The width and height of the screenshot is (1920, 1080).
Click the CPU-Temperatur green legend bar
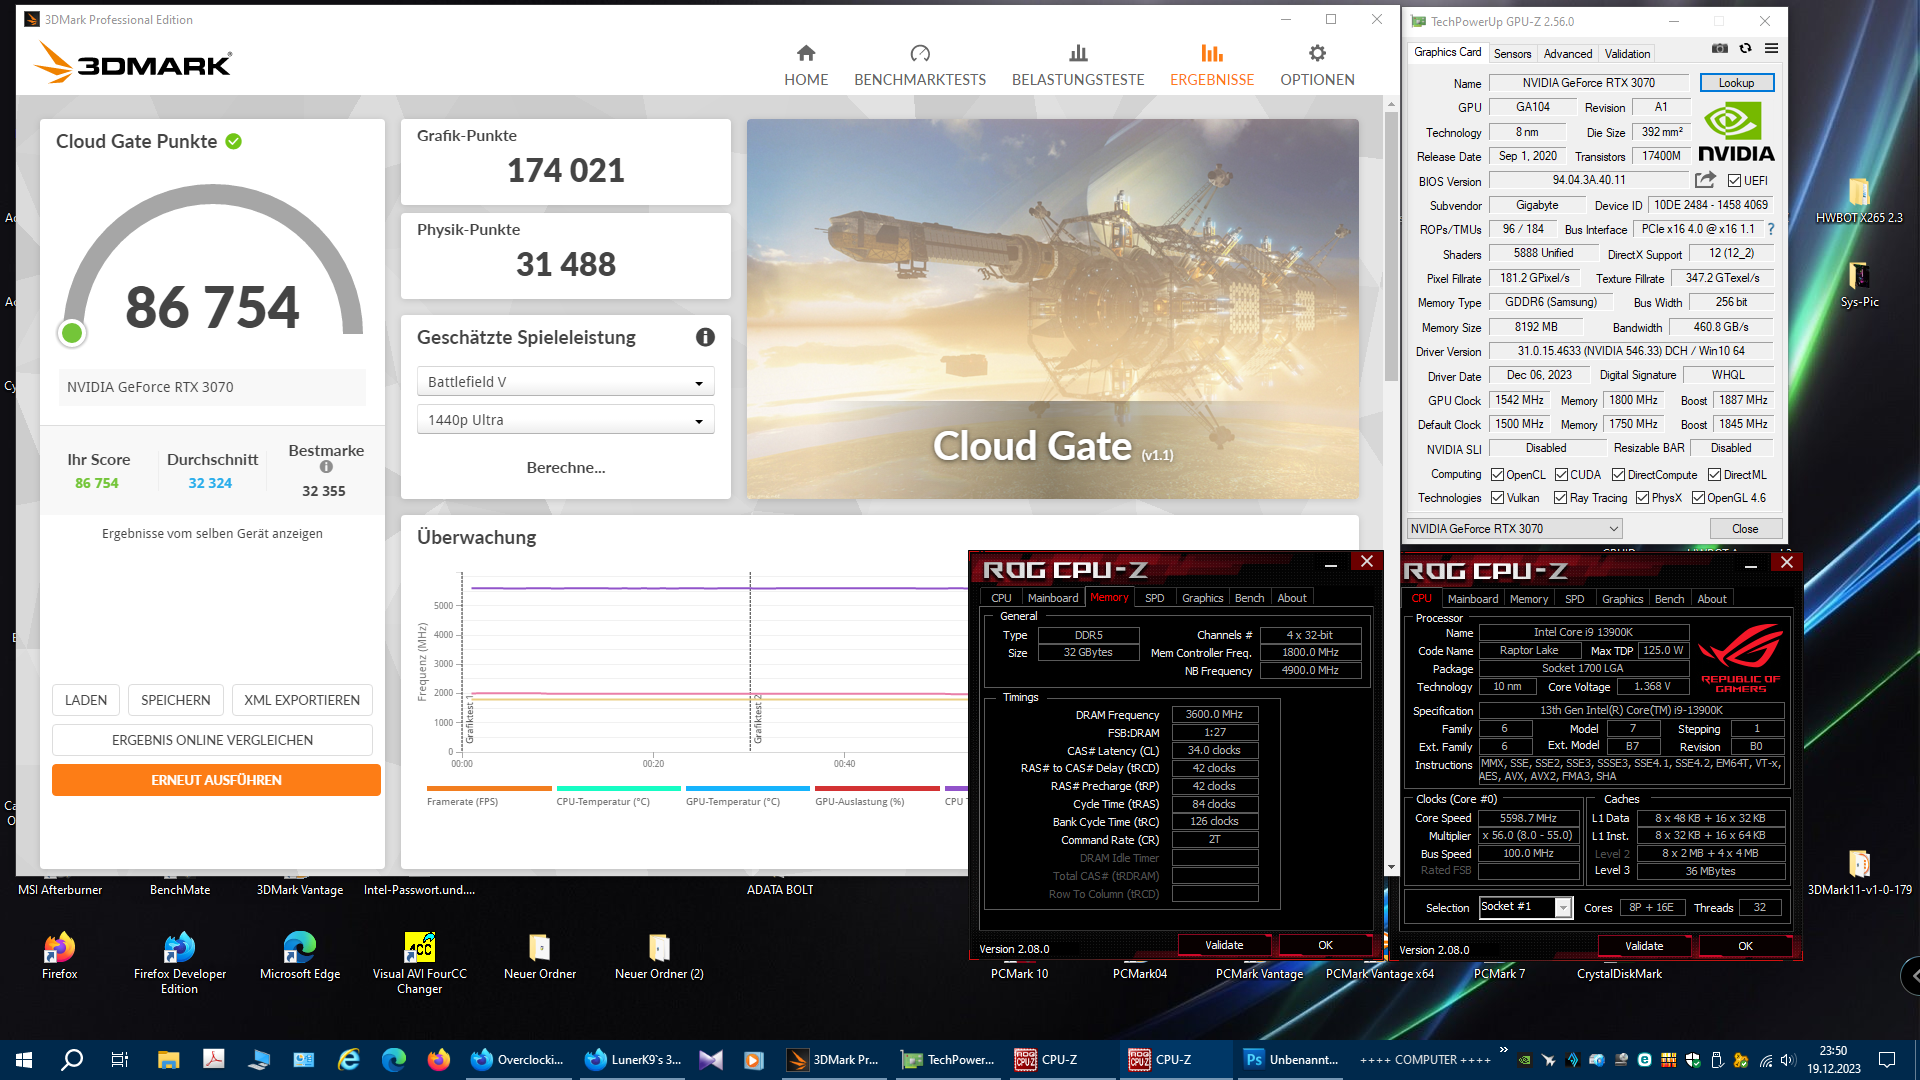(618, 788)
